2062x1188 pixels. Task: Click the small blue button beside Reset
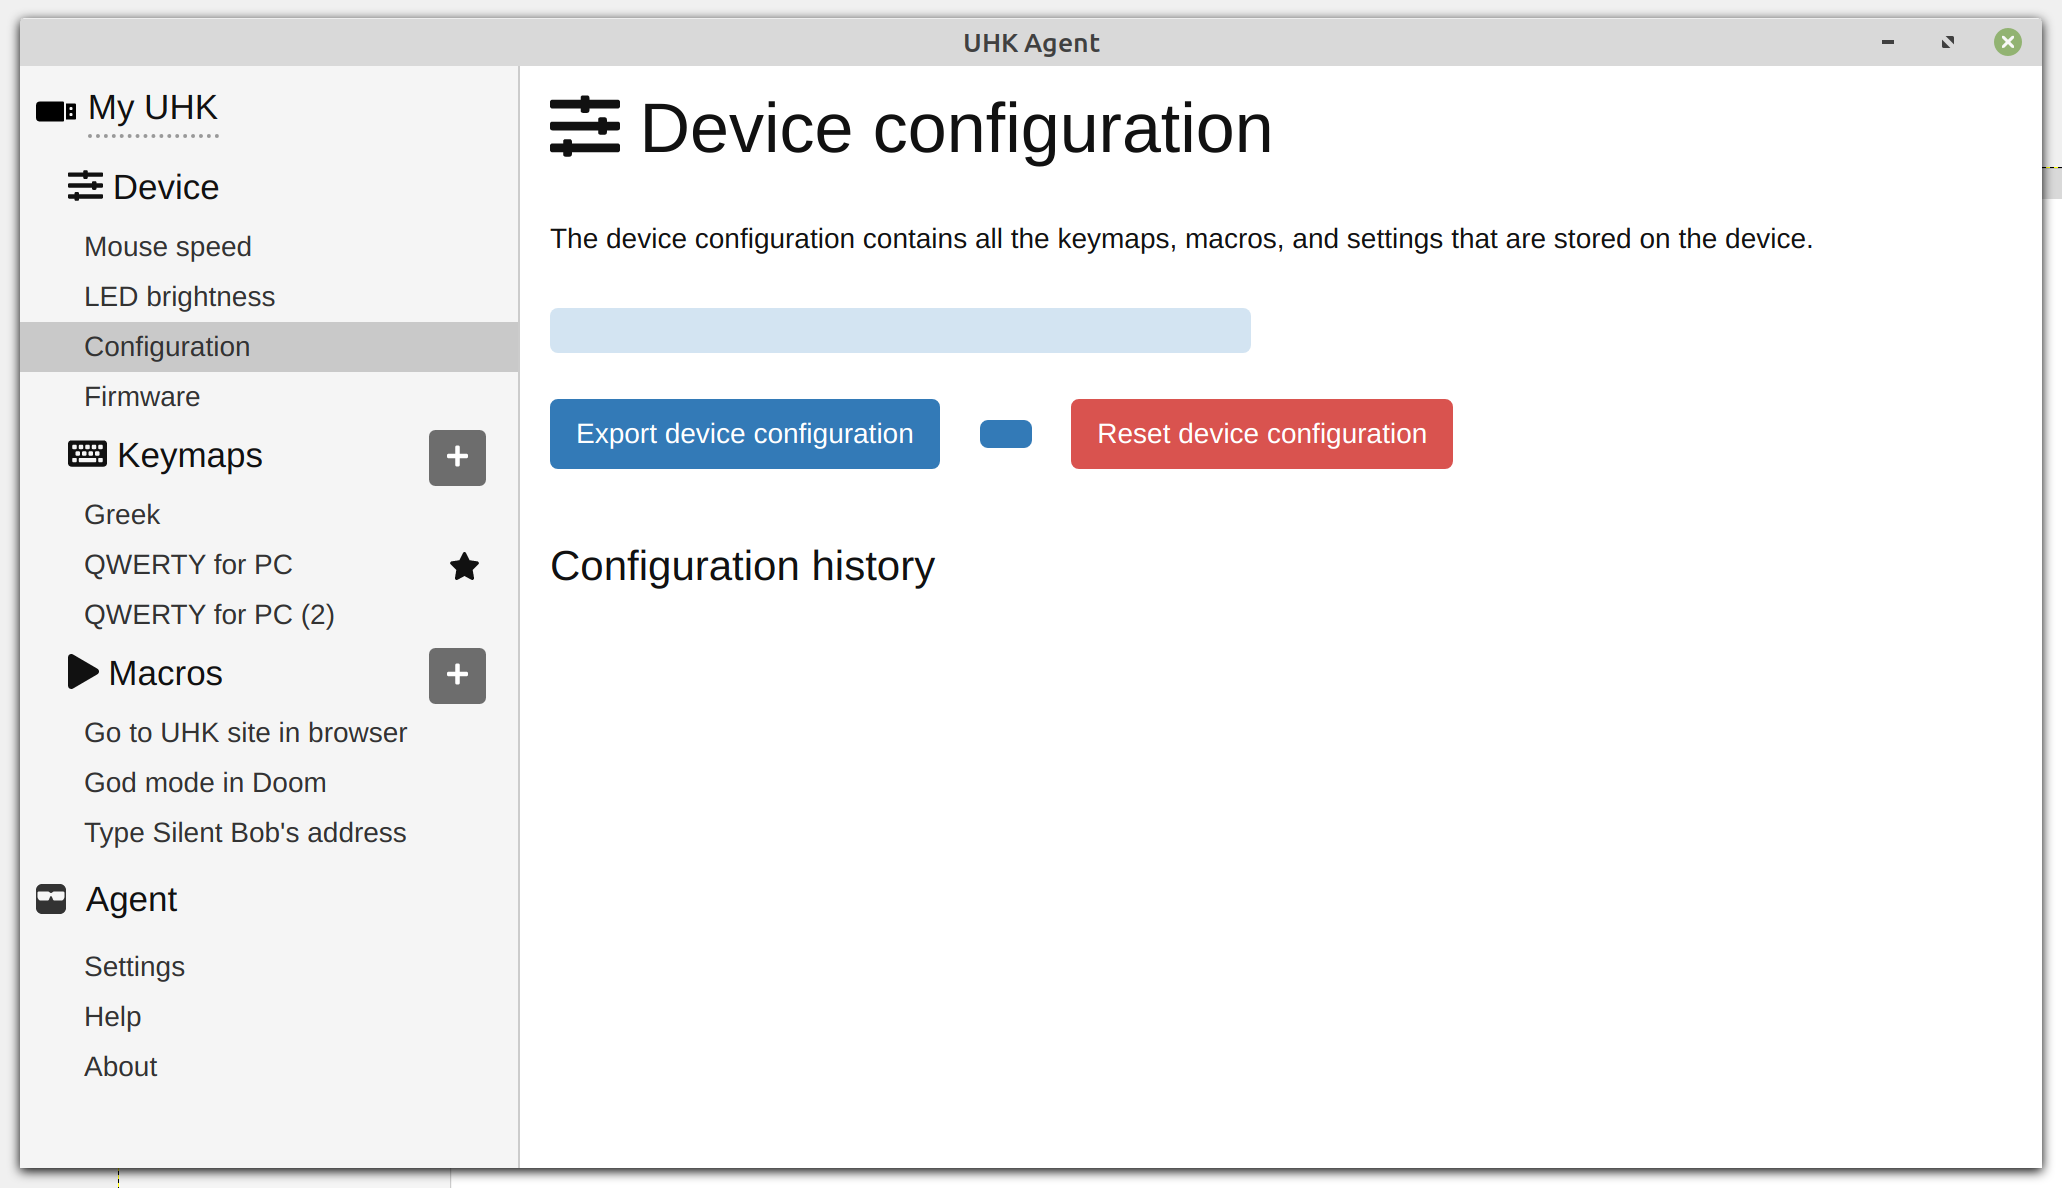click(x=1005, y=433)
